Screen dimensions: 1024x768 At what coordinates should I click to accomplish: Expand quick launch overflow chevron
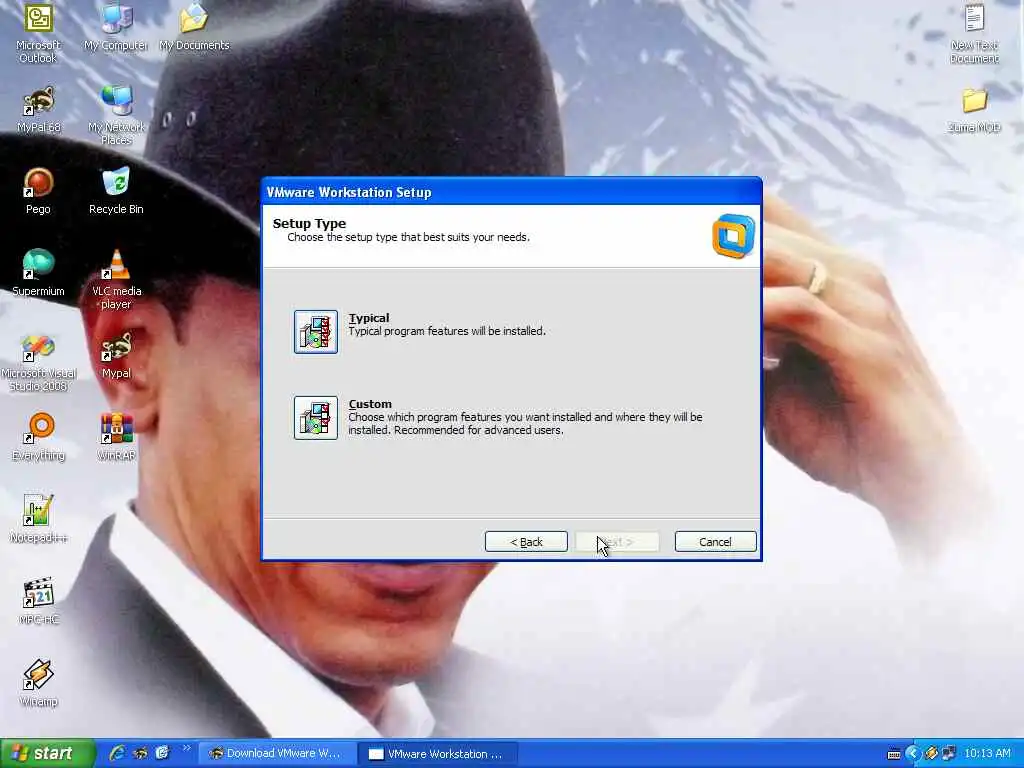coord(187,748)
